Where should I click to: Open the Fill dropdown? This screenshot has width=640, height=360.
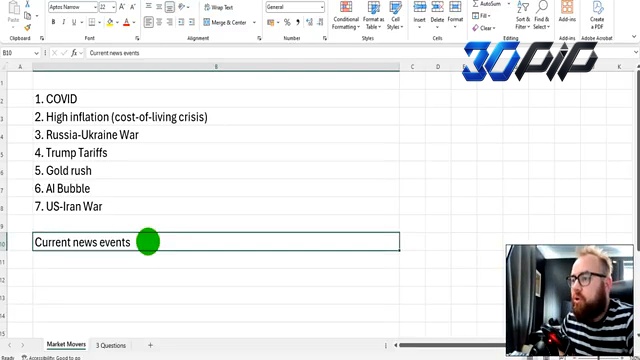(x=482, y=16)
